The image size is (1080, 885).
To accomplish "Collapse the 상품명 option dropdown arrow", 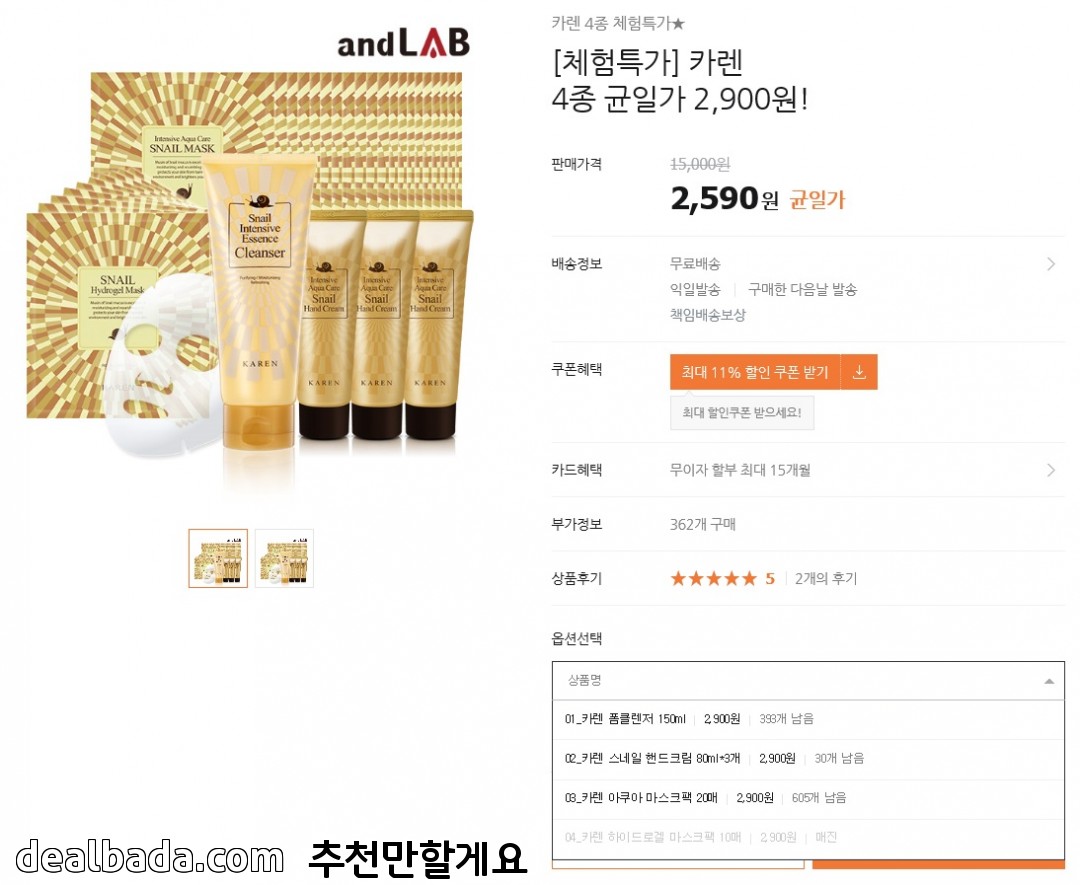I will (1049, 681).
